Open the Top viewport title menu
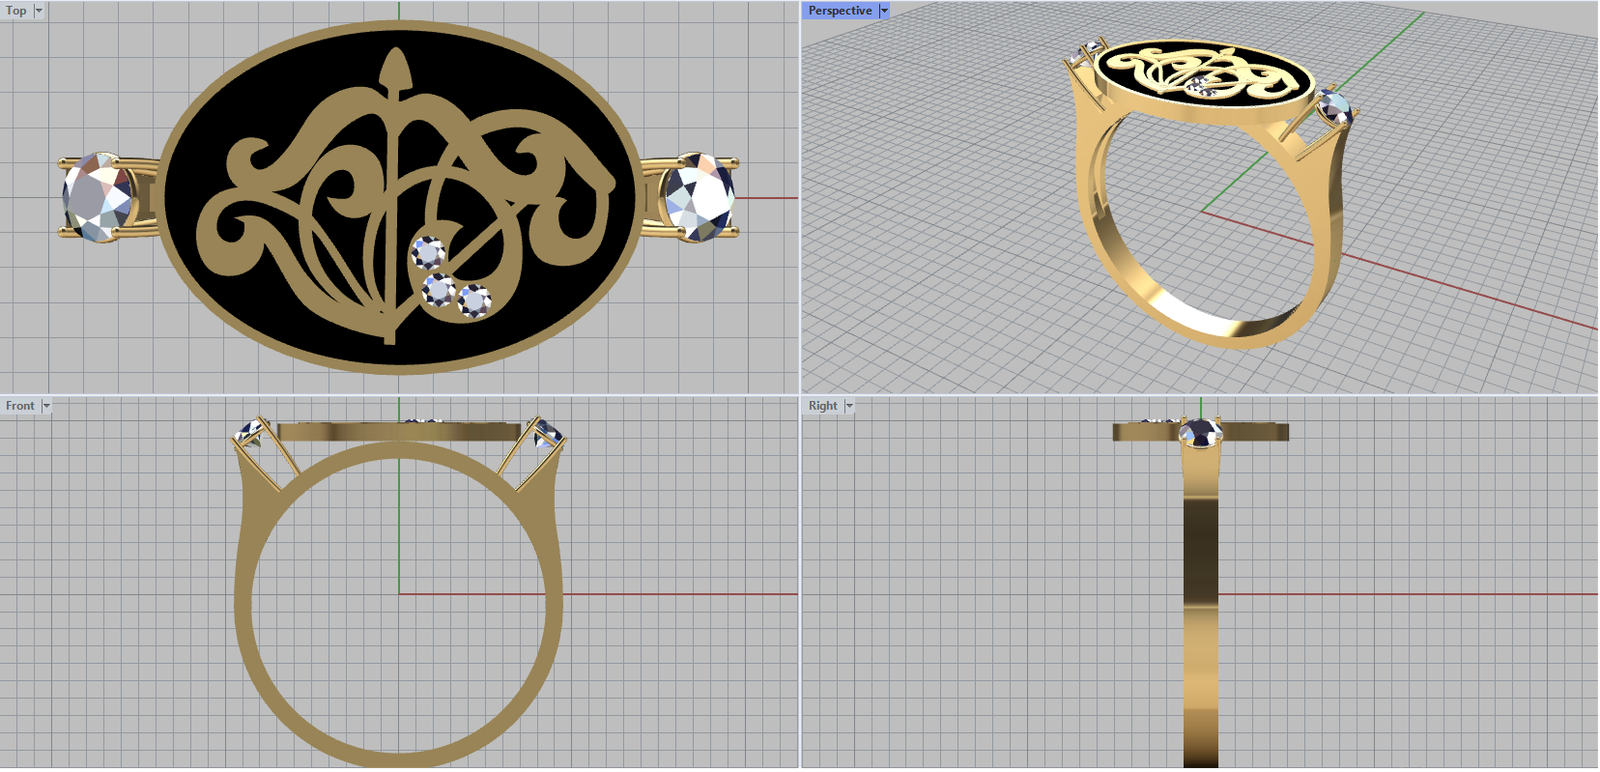1600x772 pixels. 17,11
